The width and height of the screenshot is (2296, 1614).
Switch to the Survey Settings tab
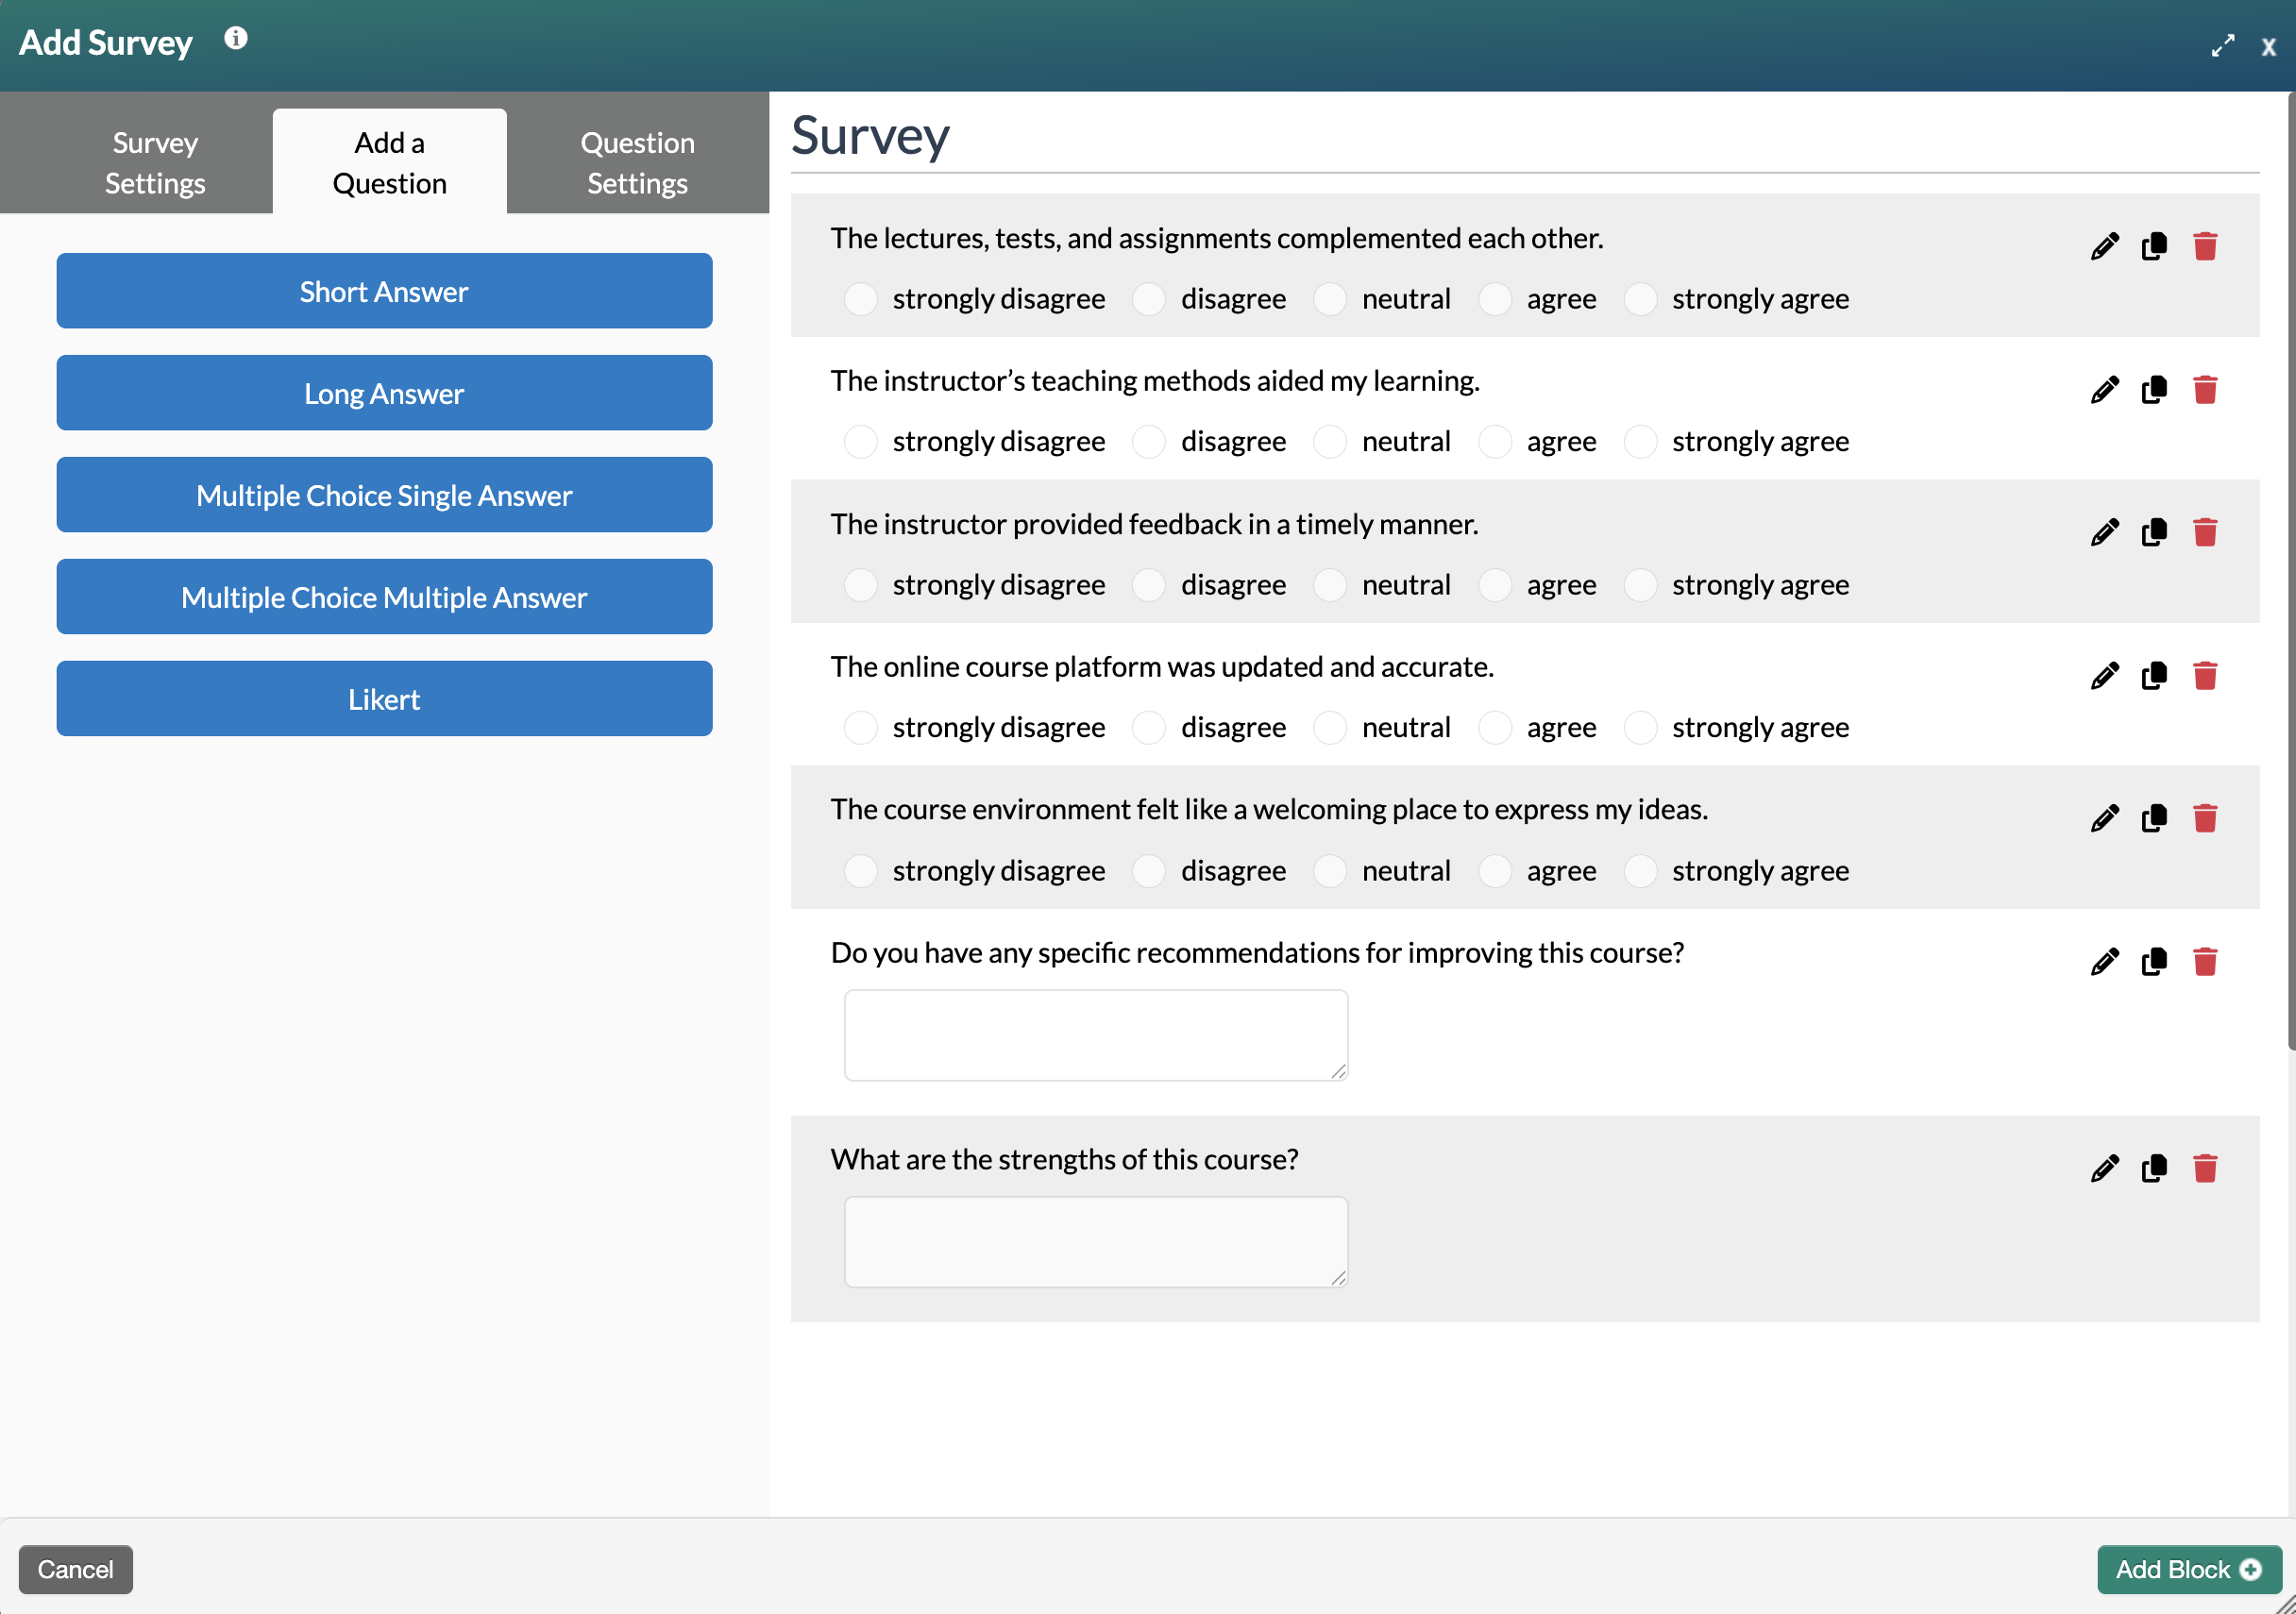(x=155, y=162)
